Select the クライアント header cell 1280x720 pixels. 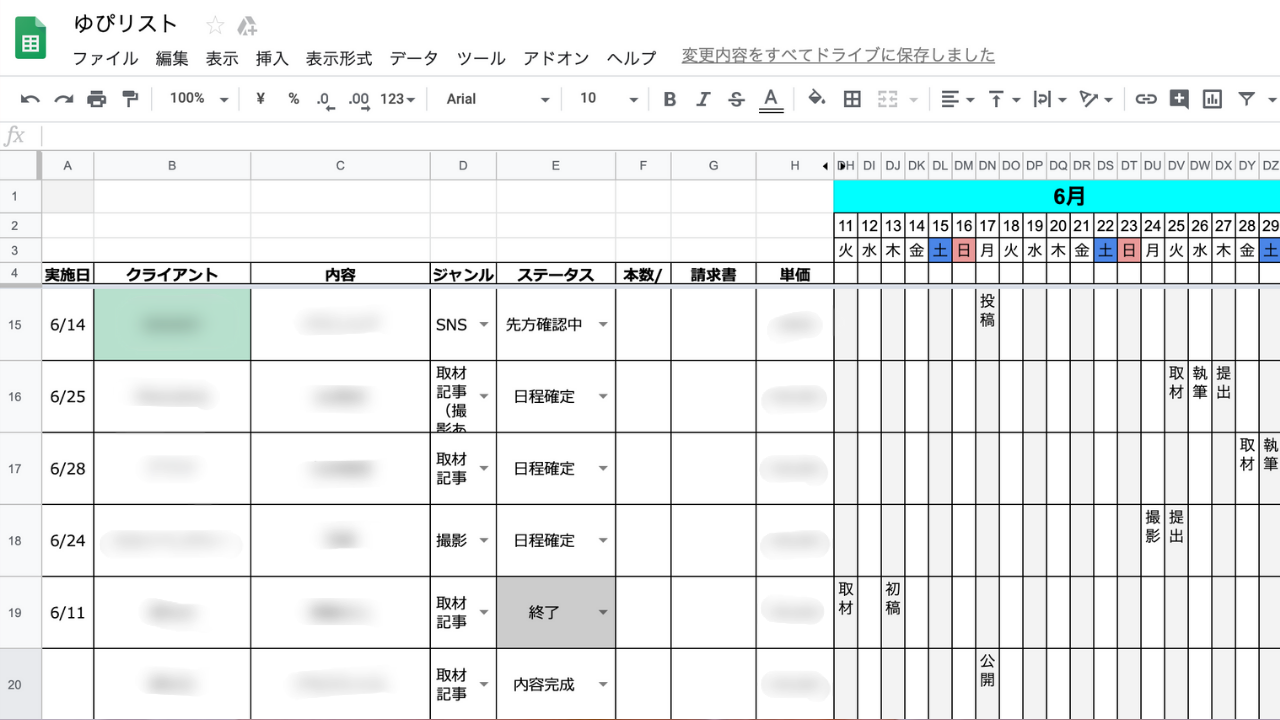pyautogui.click(x=172, y=275)
